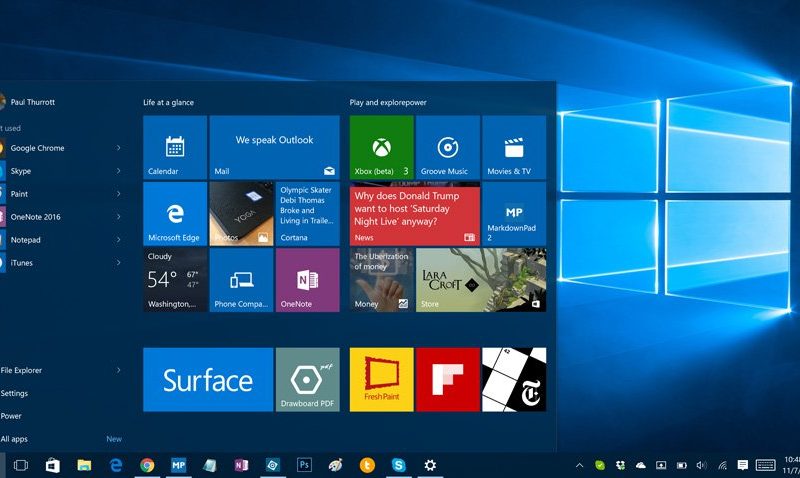Viewport: 800px width, 478px height.
Task: Open the Weather tile showing Cloudy 54°
Action: click(175, 280)
